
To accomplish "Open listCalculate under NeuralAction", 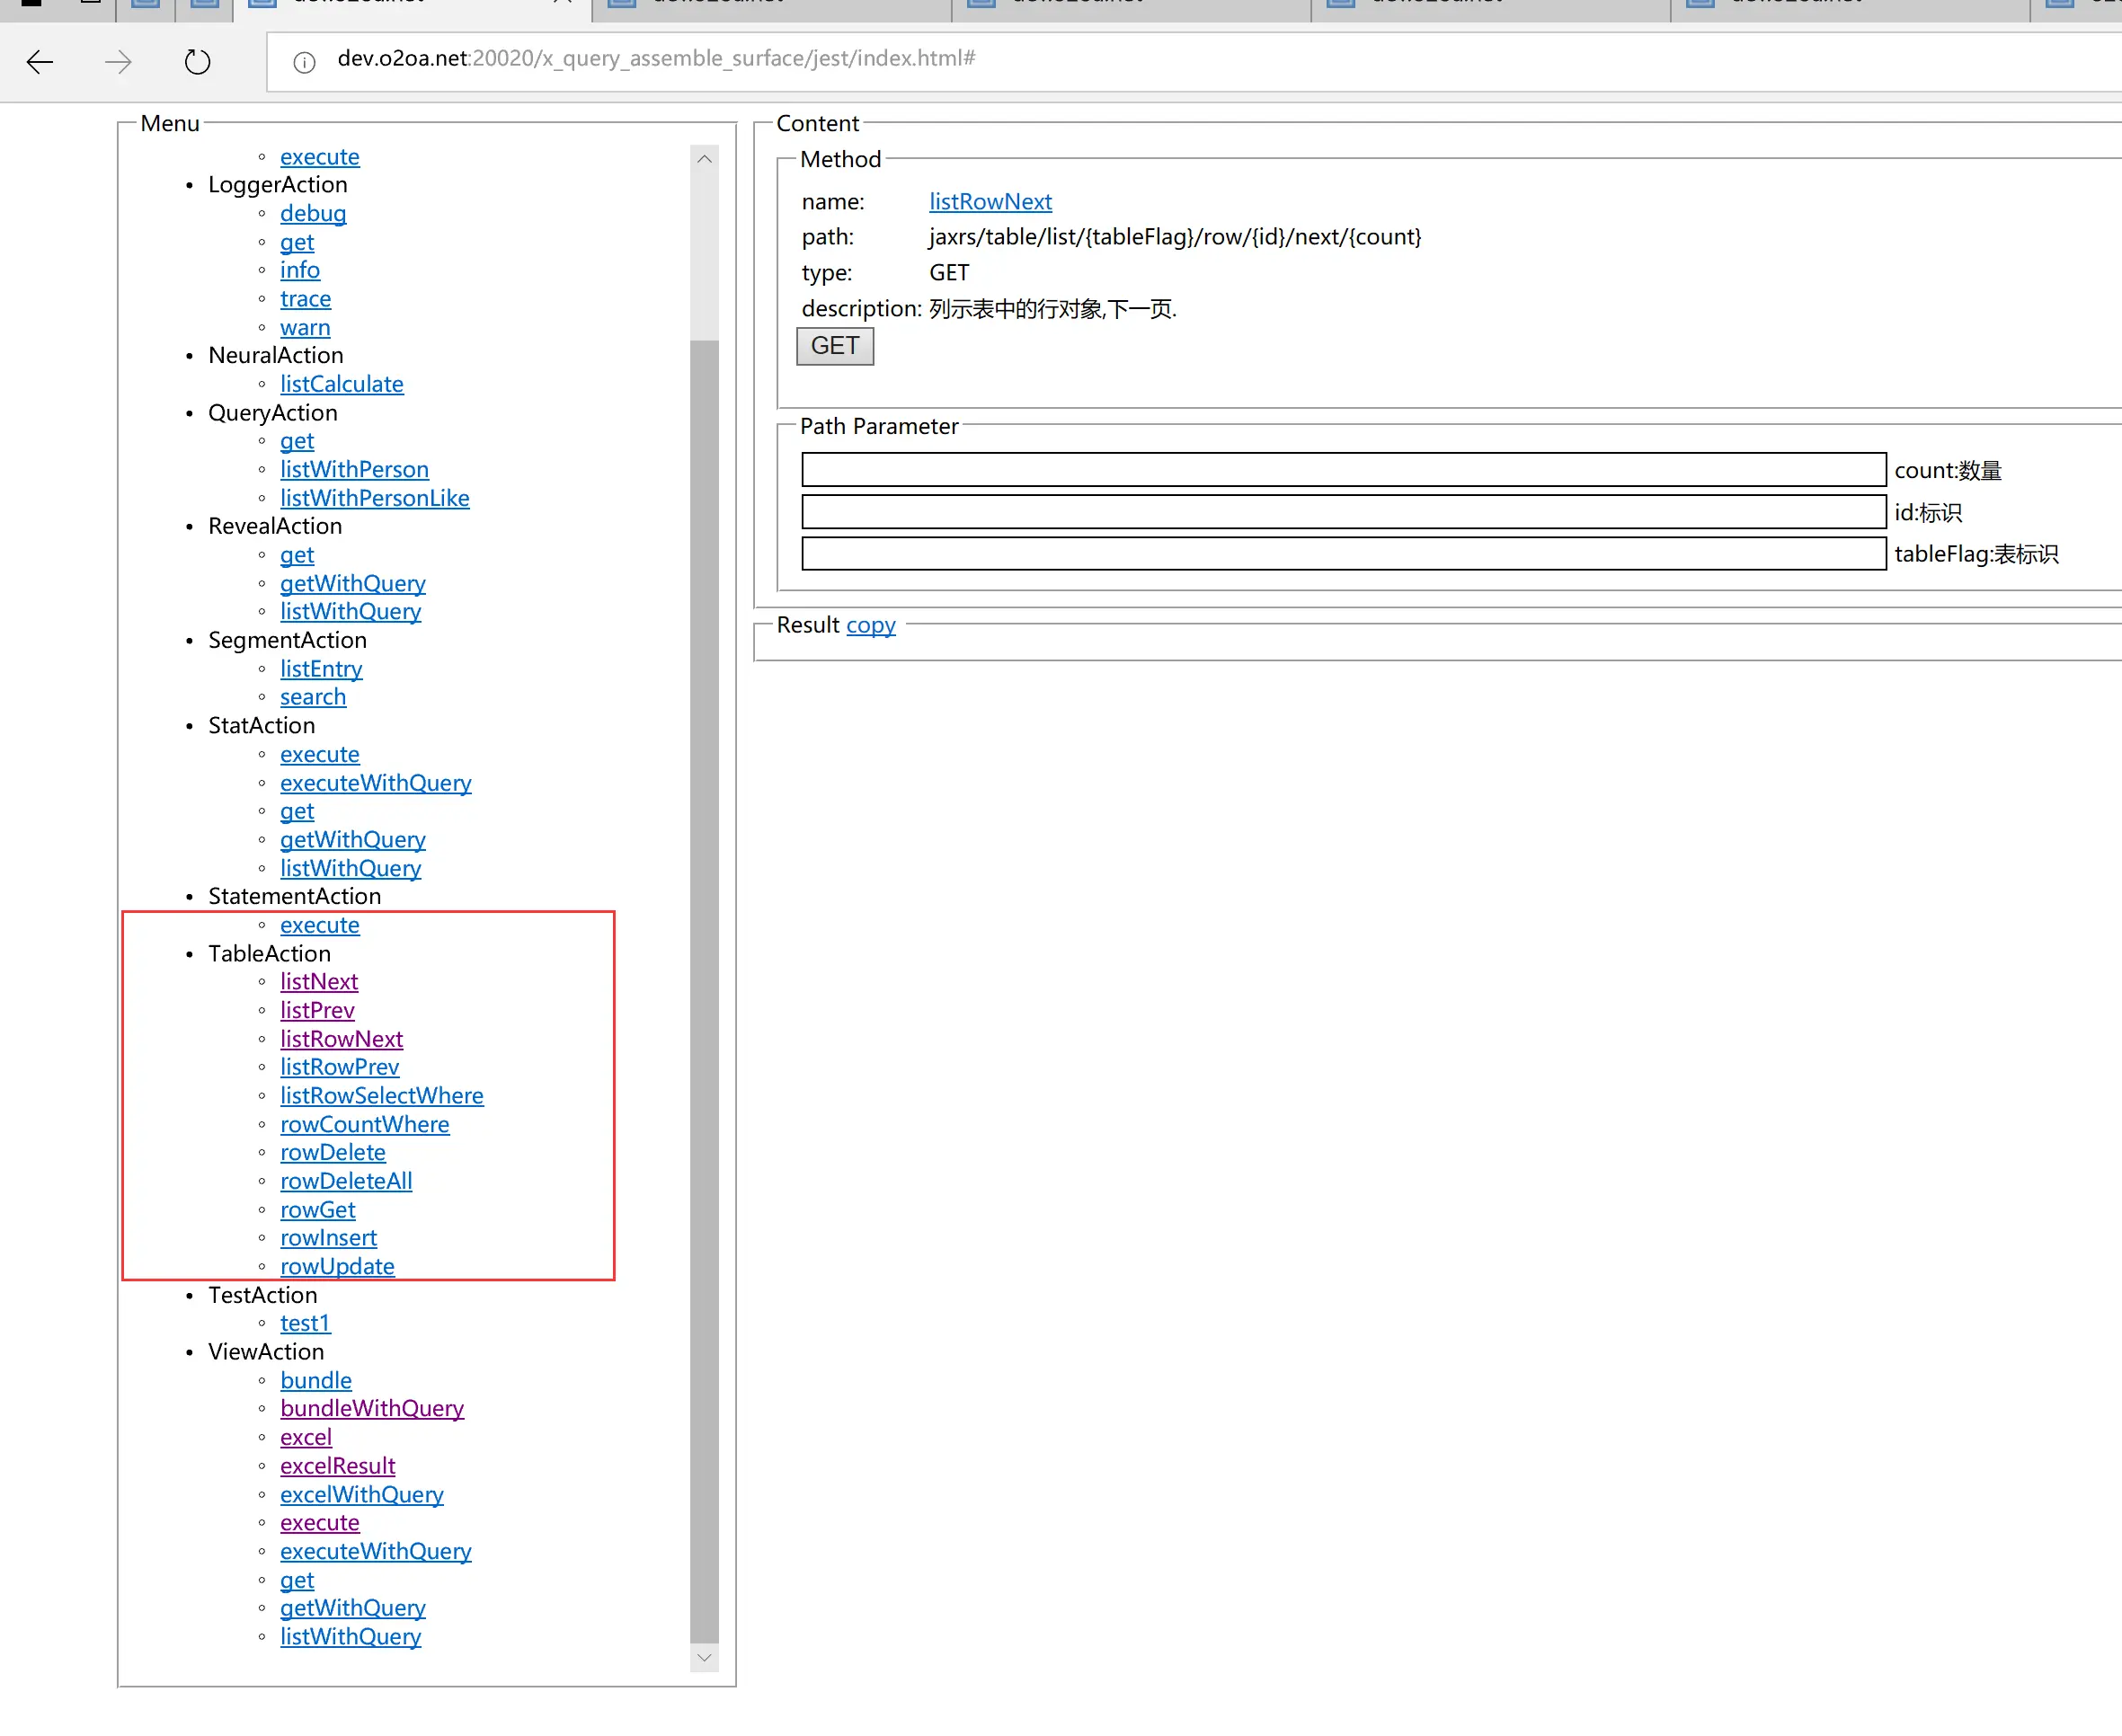I will (341, 384).
